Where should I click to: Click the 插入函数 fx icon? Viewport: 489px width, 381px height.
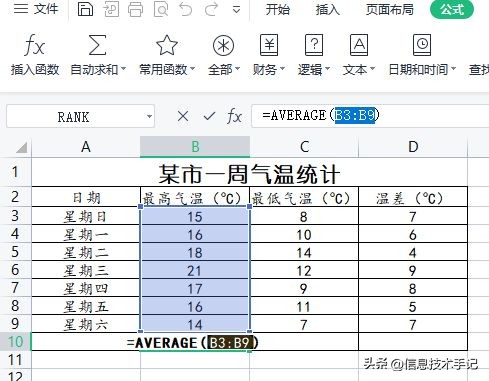point(35,45)
